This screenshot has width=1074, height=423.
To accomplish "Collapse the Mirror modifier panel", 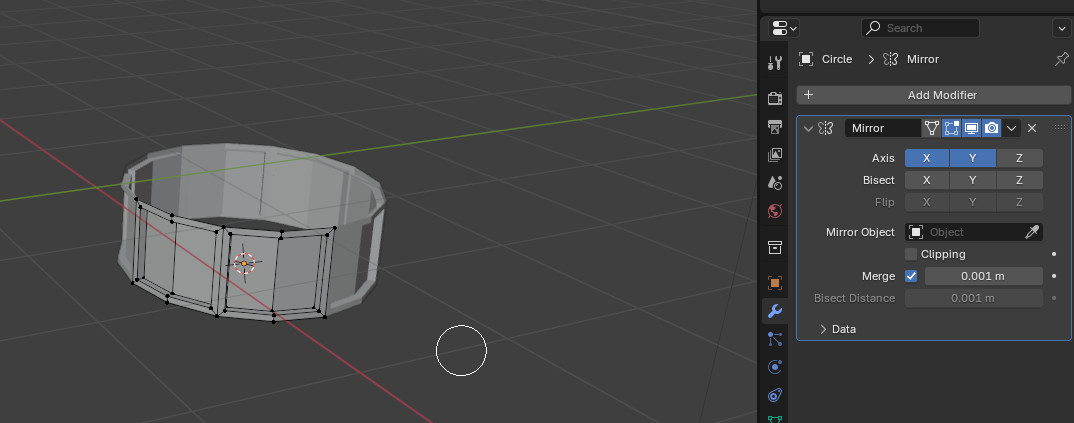I will point(808,128).
